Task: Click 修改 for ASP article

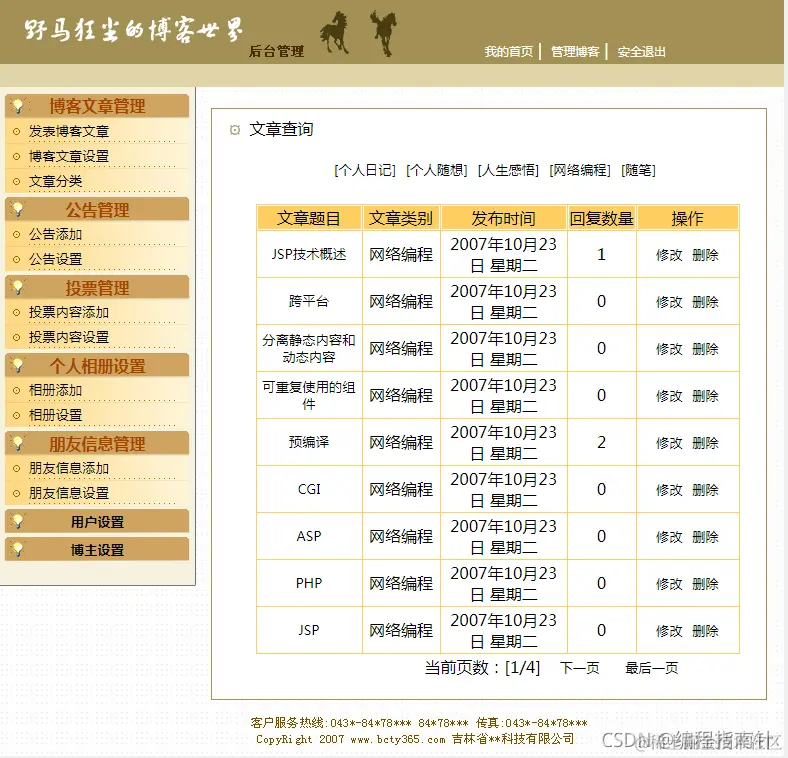Action: click(669, 537)
